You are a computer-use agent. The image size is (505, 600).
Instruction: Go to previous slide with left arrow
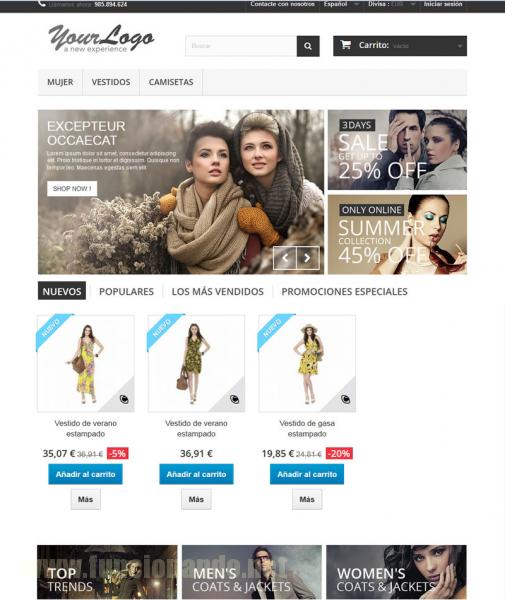tap(285, 258)
